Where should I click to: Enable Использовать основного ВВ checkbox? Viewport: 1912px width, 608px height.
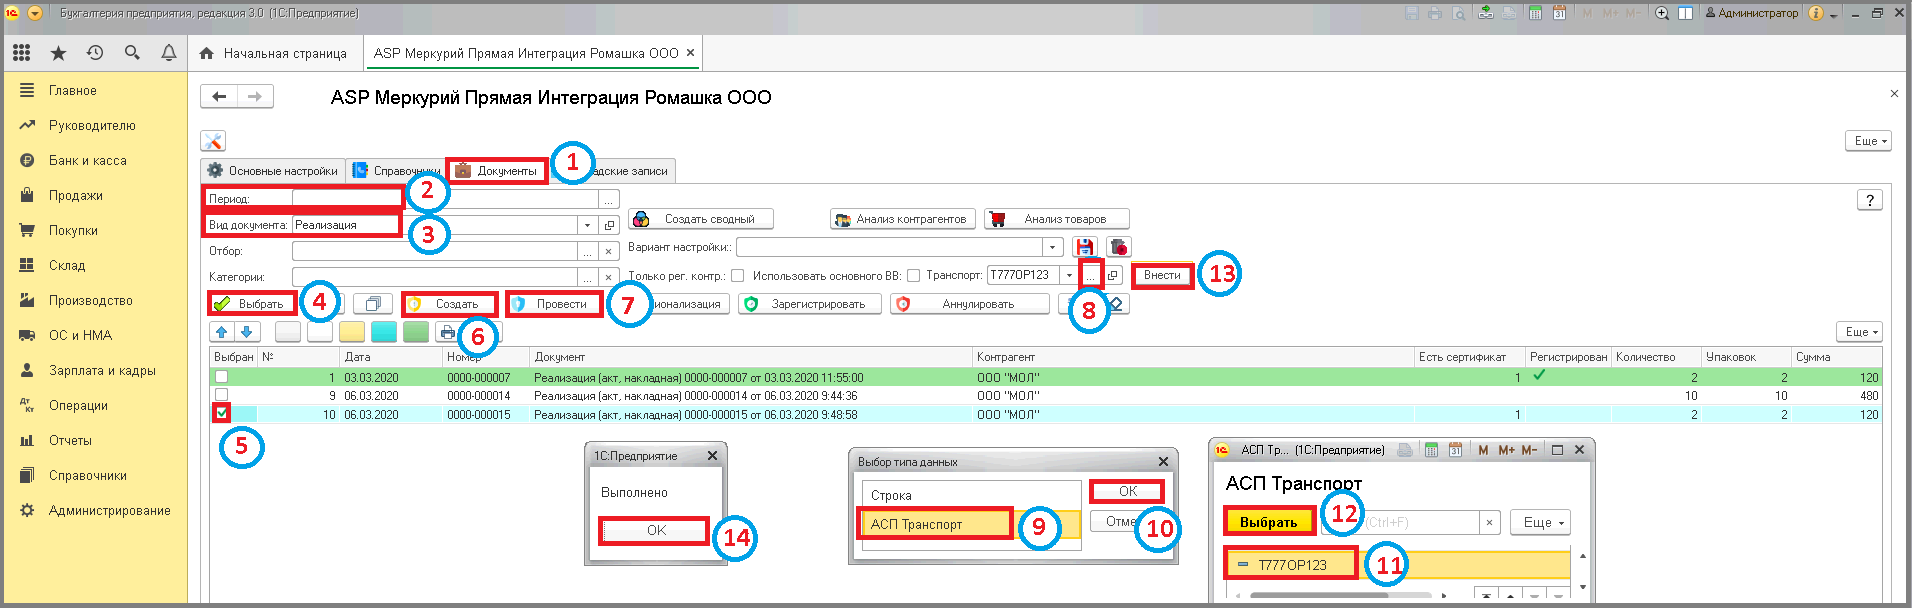(x=913, y=276)
